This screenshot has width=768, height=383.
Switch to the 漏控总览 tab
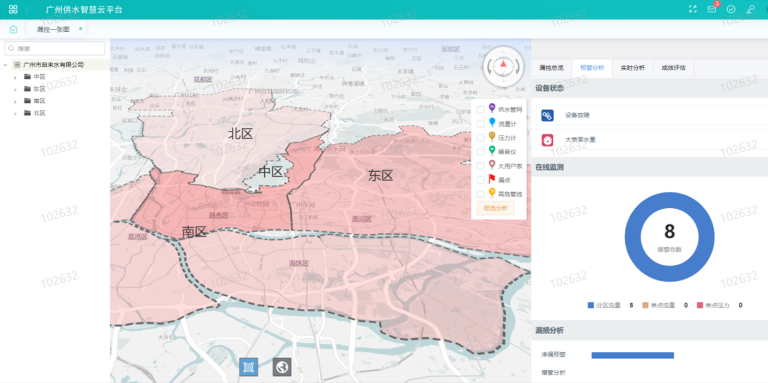pyautogui.click(x=552, y=68)
